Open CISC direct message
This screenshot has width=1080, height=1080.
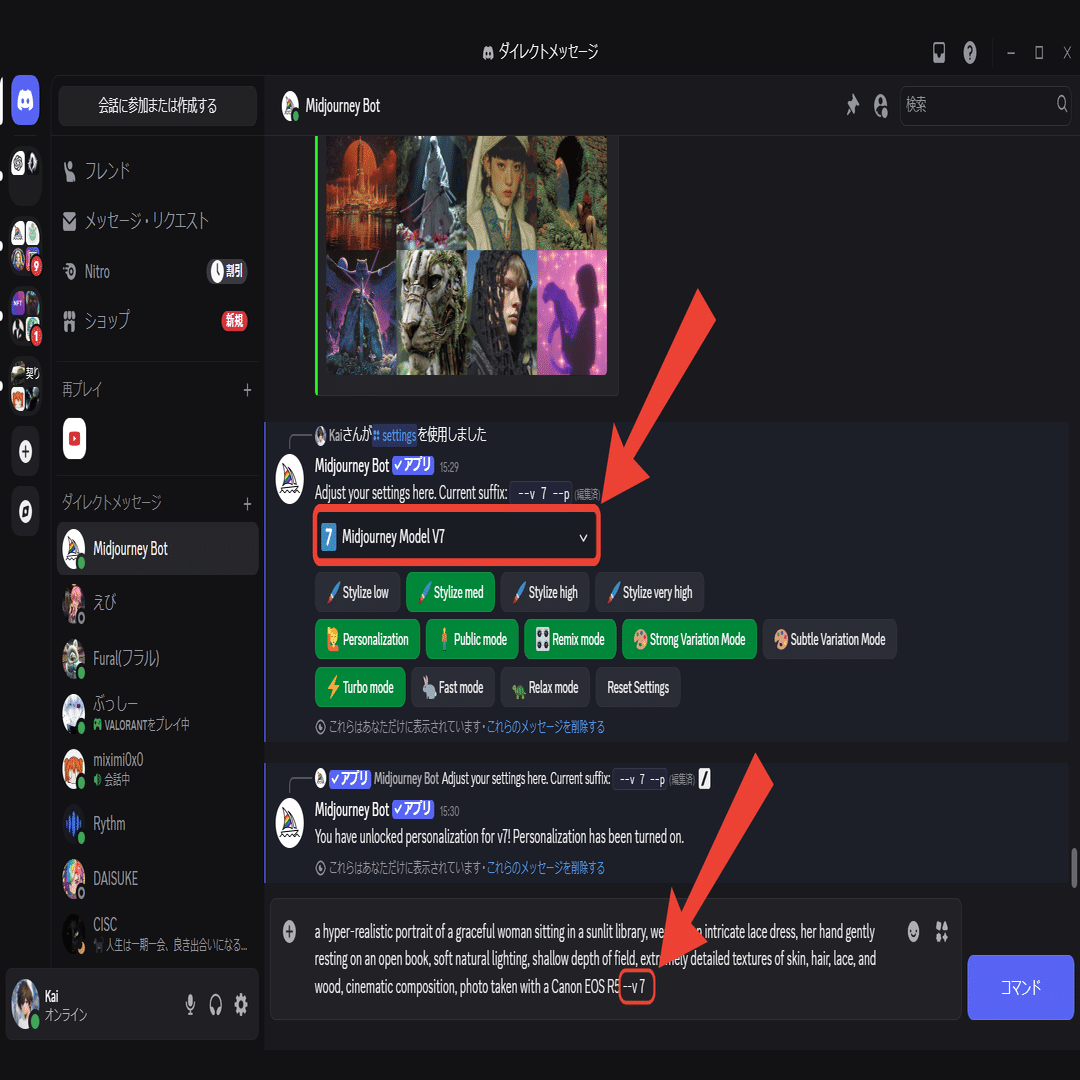click(x=158, y=934)
